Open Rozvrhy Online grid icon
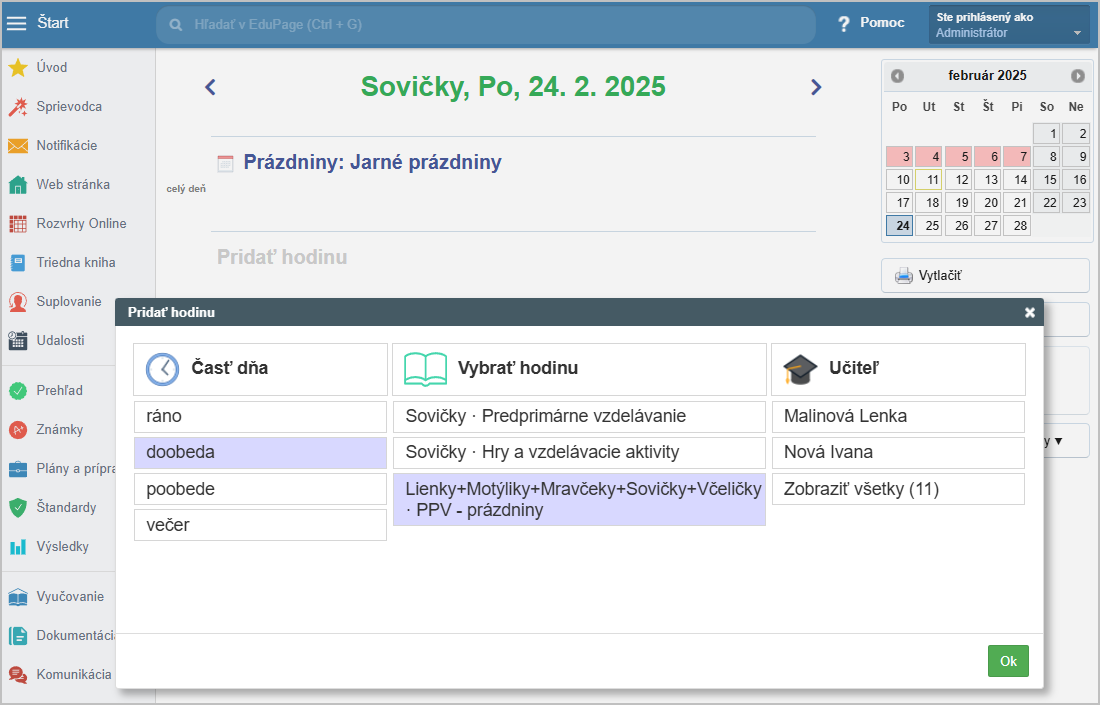This screenshot has height=705, width=1100. pyautogui.click(x=17, y=224)
